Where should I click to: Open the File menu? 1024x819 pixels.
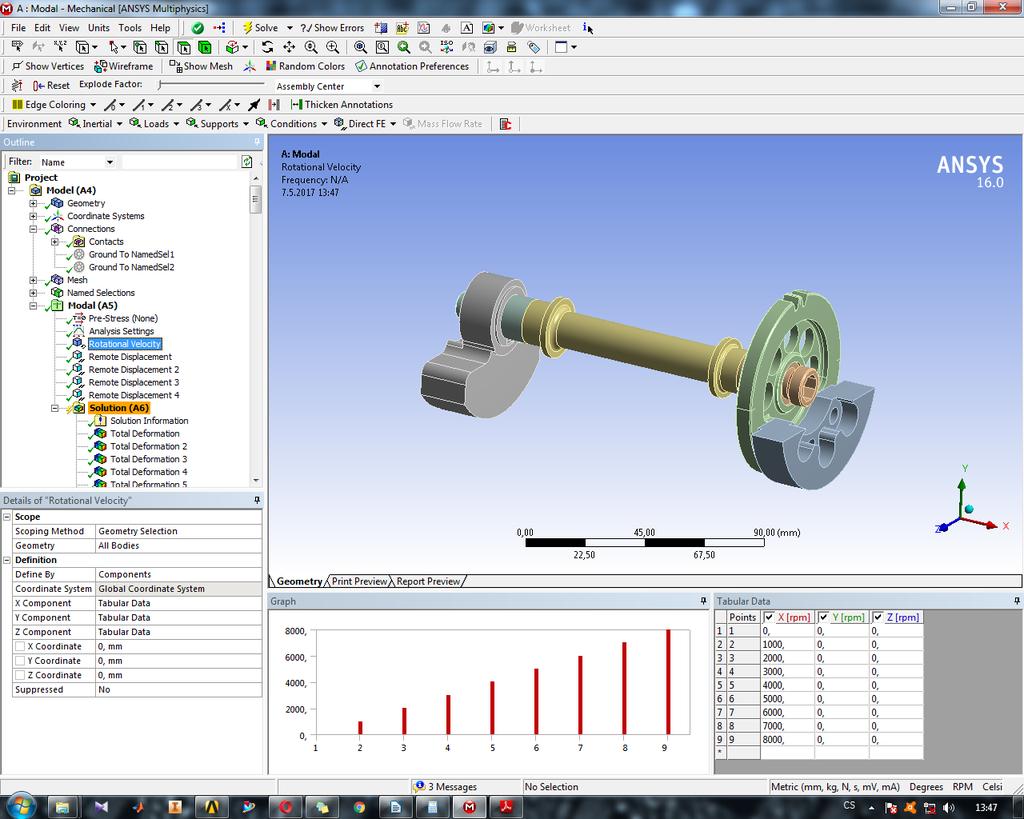coord(18,27)
